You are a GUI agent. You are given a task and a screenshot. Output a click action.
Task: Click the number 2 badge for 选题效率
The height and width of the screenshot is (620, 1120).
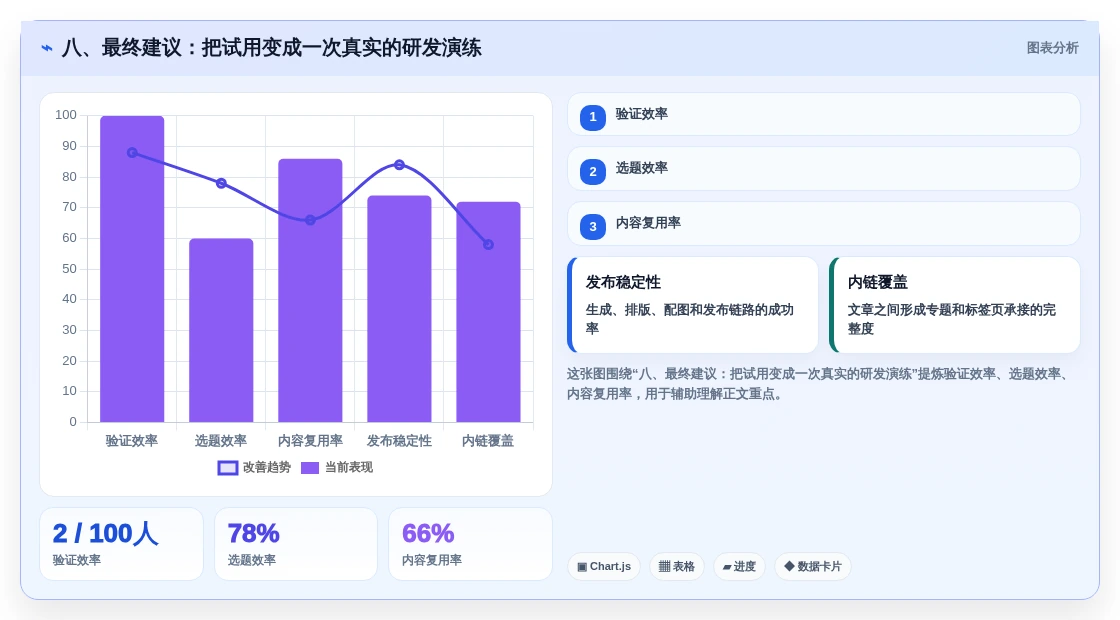(593, 171)
